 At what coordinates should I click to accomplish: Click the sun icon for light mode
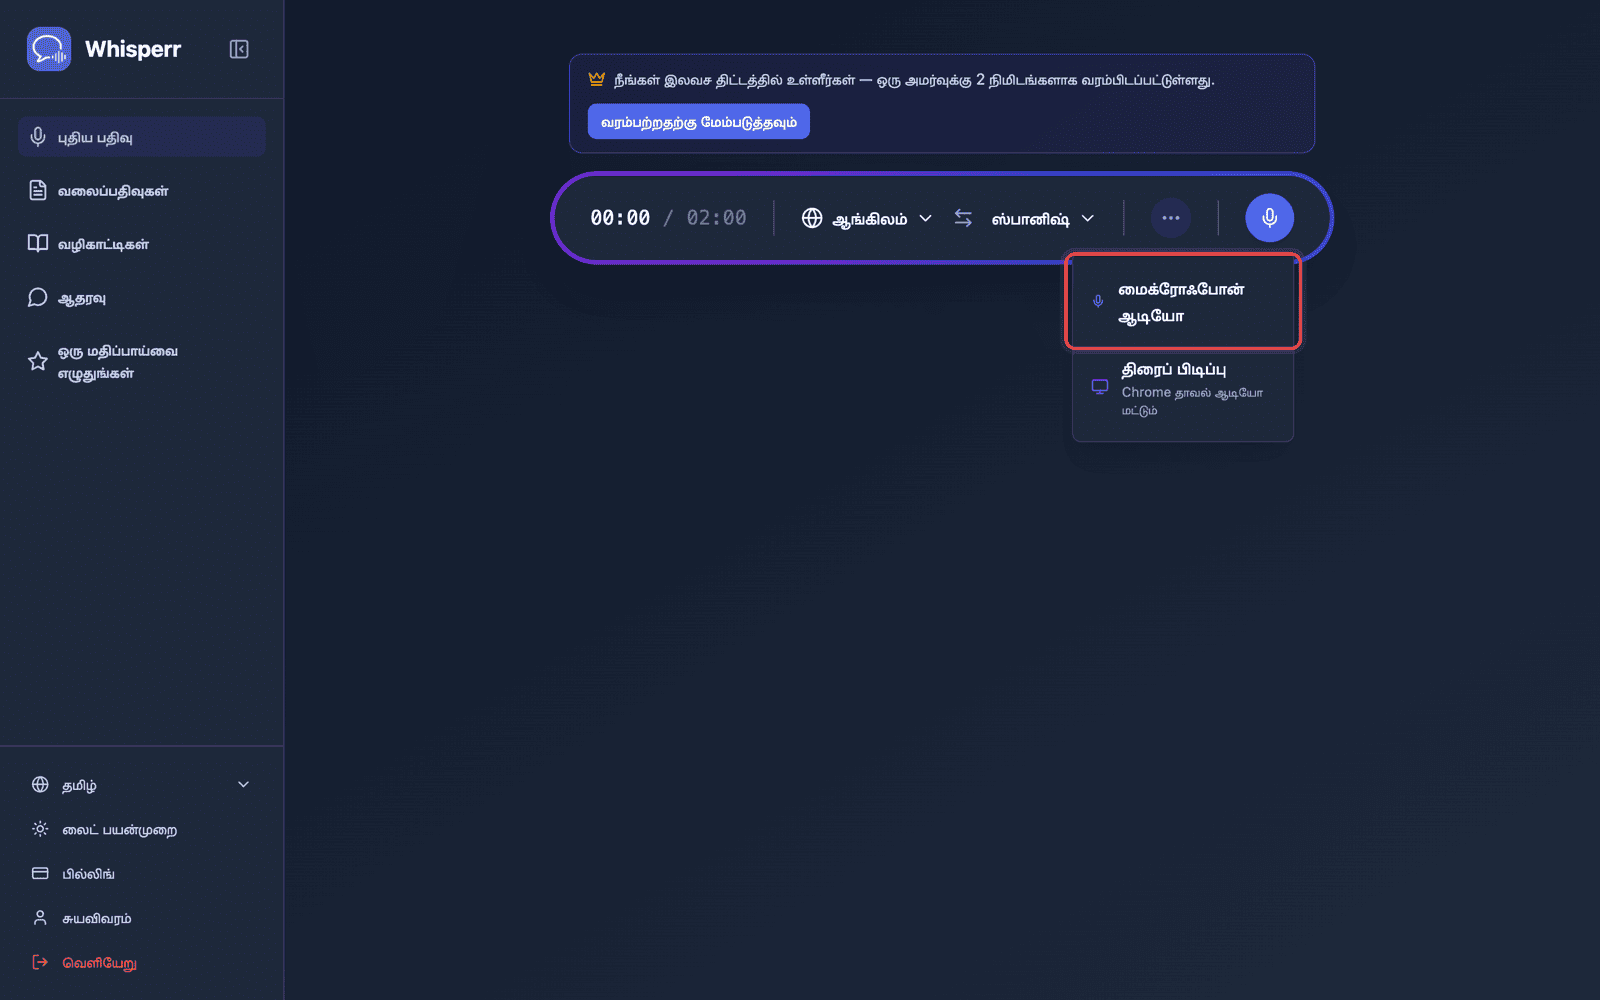pyautogui.click(x=40, y=829)
